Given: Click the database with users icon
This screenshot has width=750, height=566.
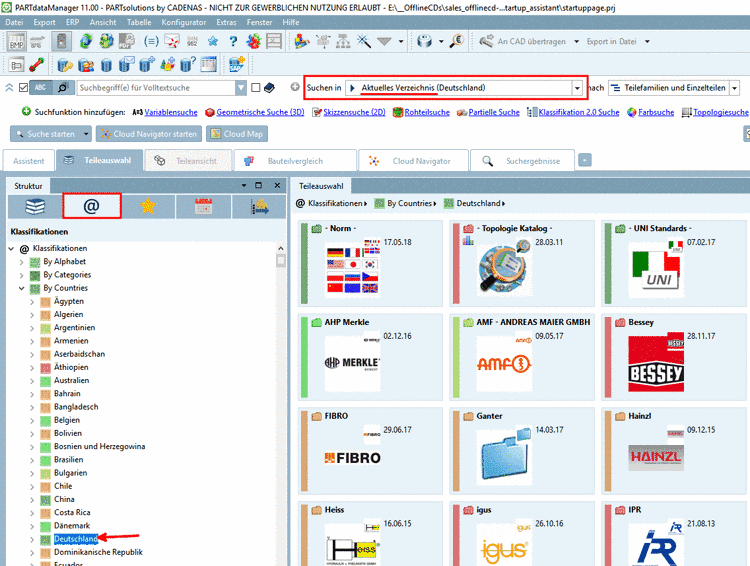Looking at the screenshot, I should [86, 65].
